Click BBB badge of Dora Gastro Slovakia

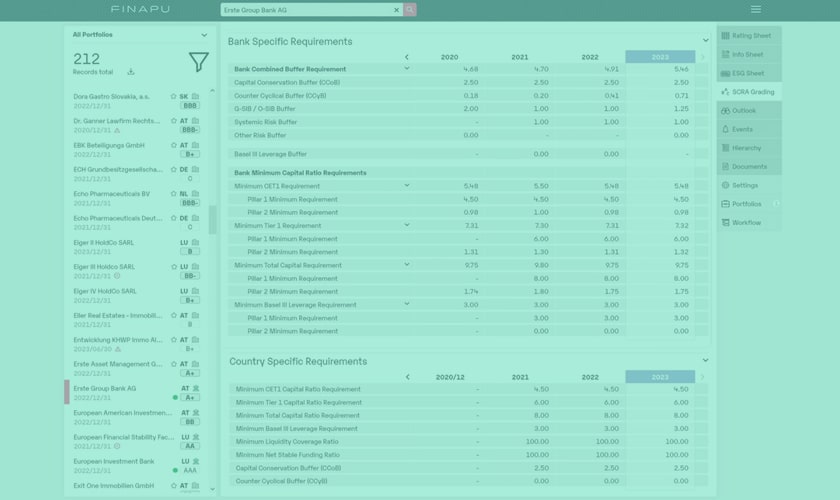[190, 106]
